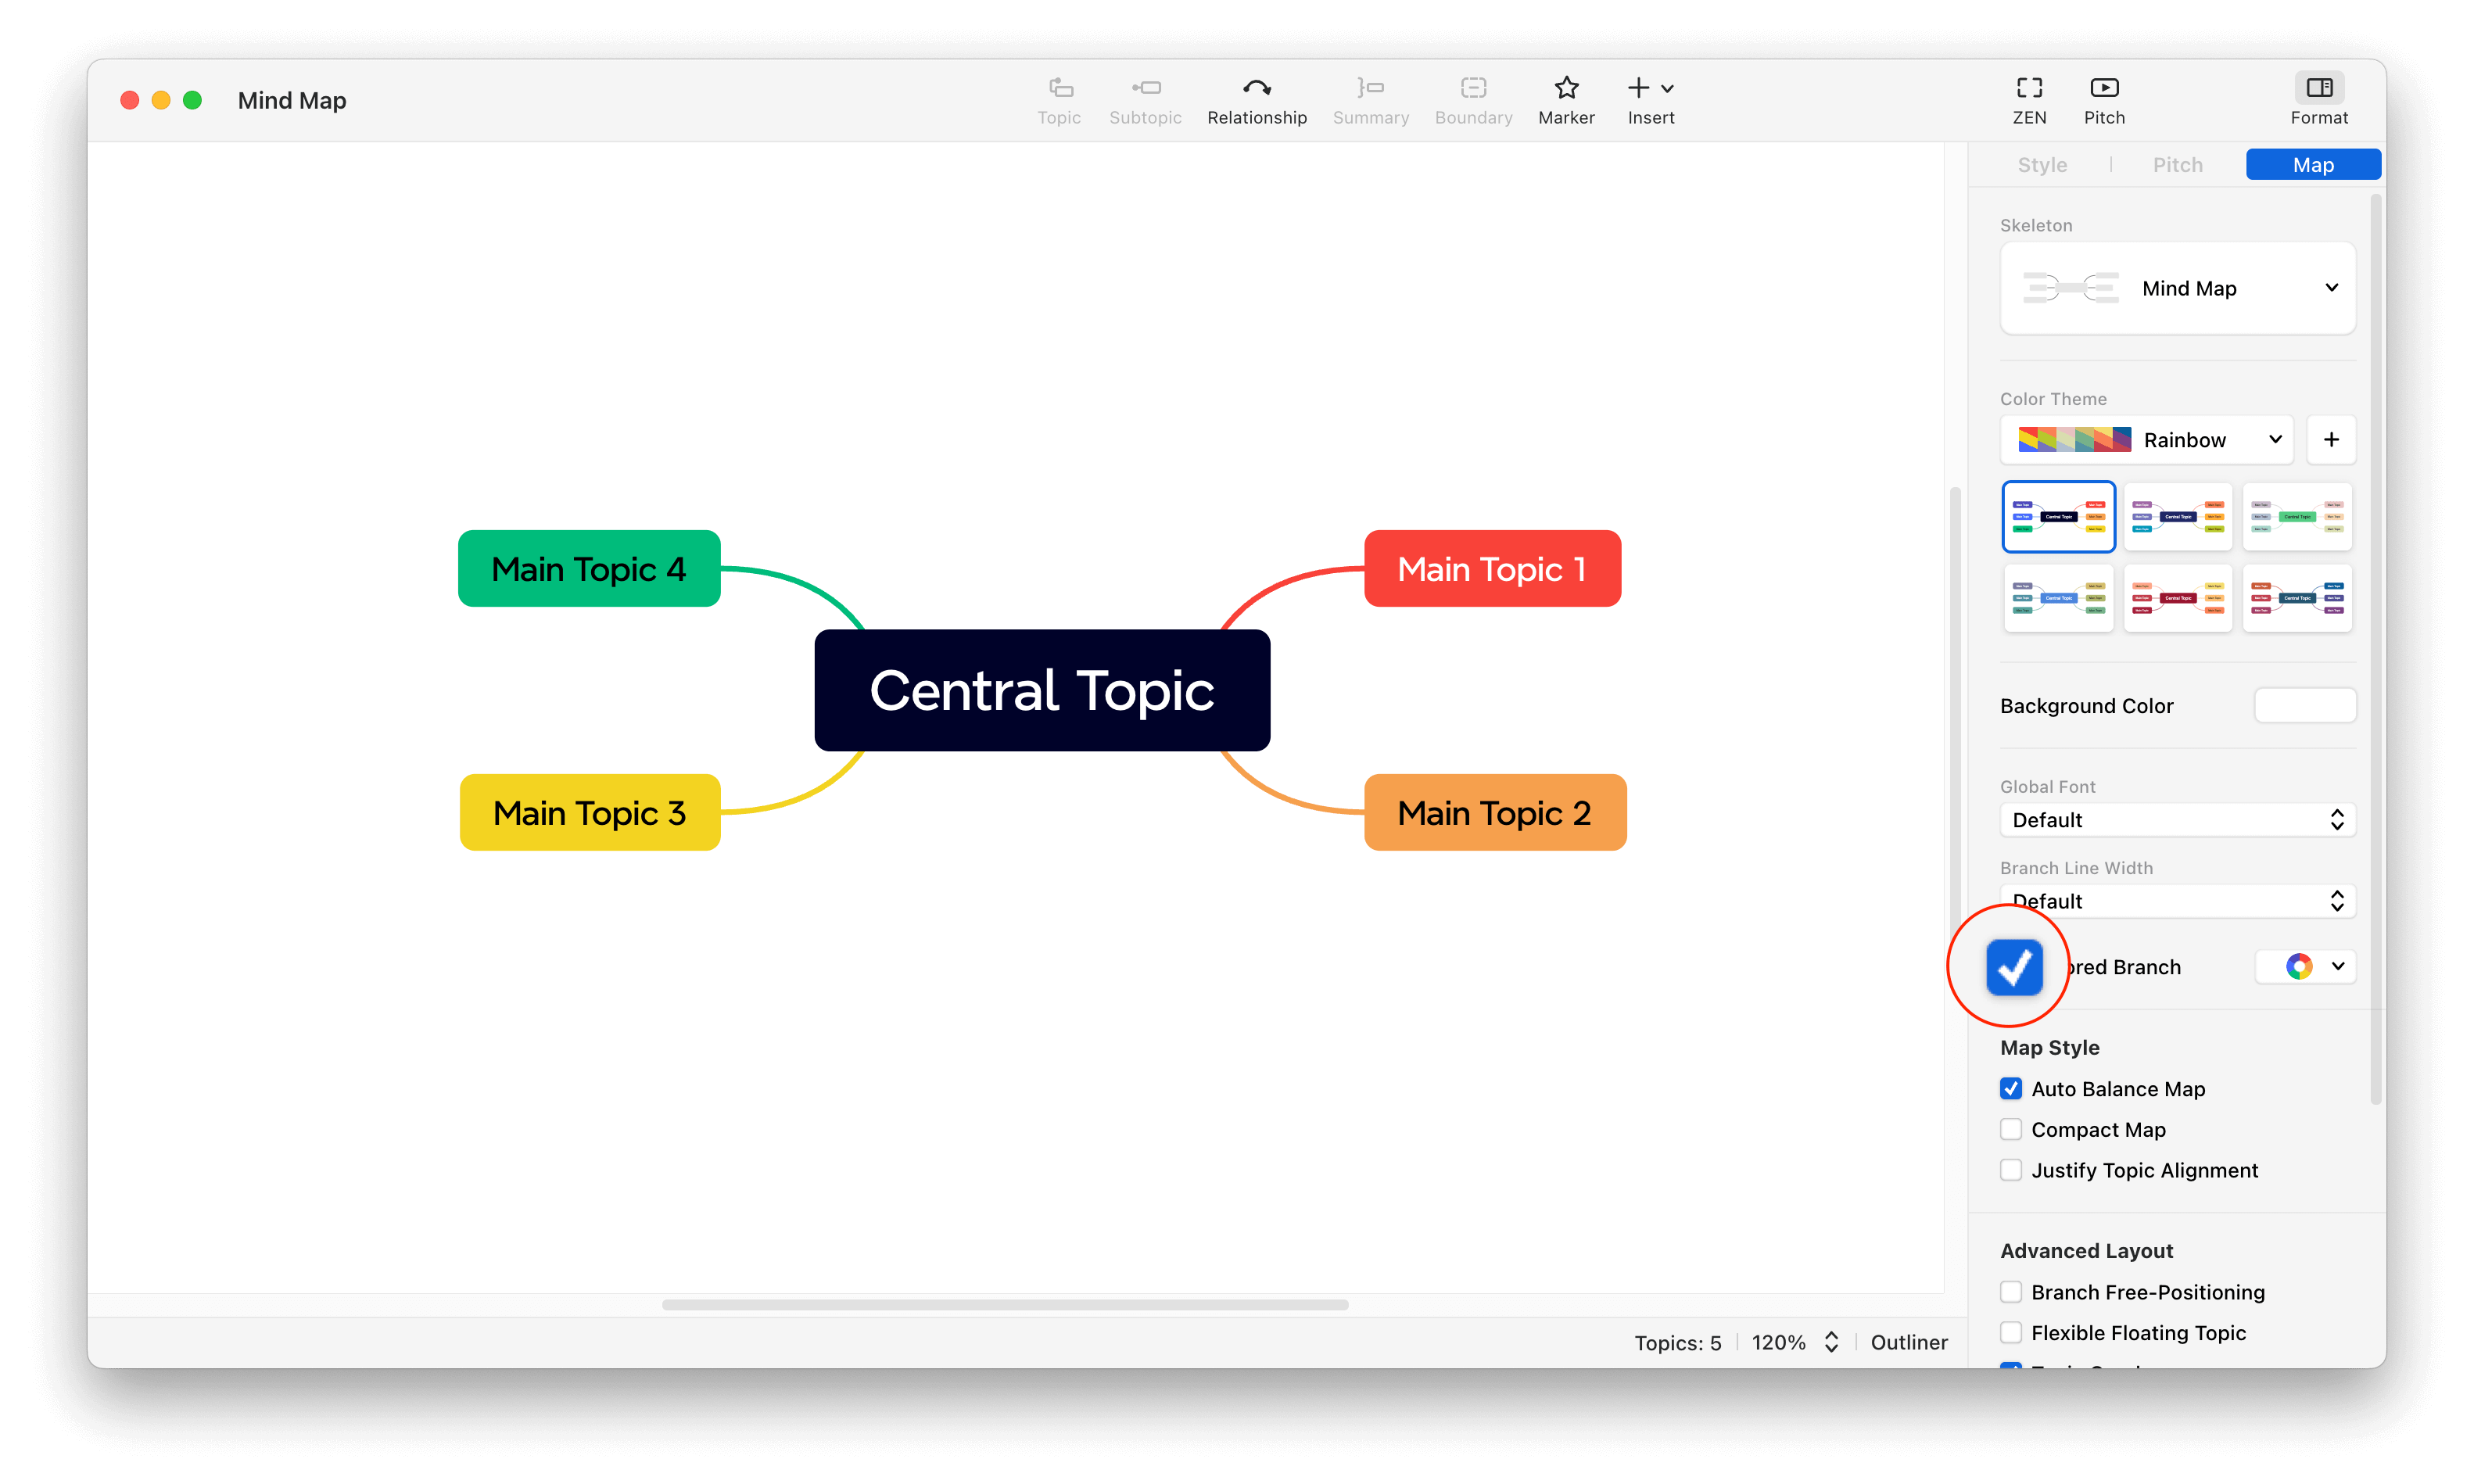
Task: Open the Outliner view
Action: [1908, 1342]
